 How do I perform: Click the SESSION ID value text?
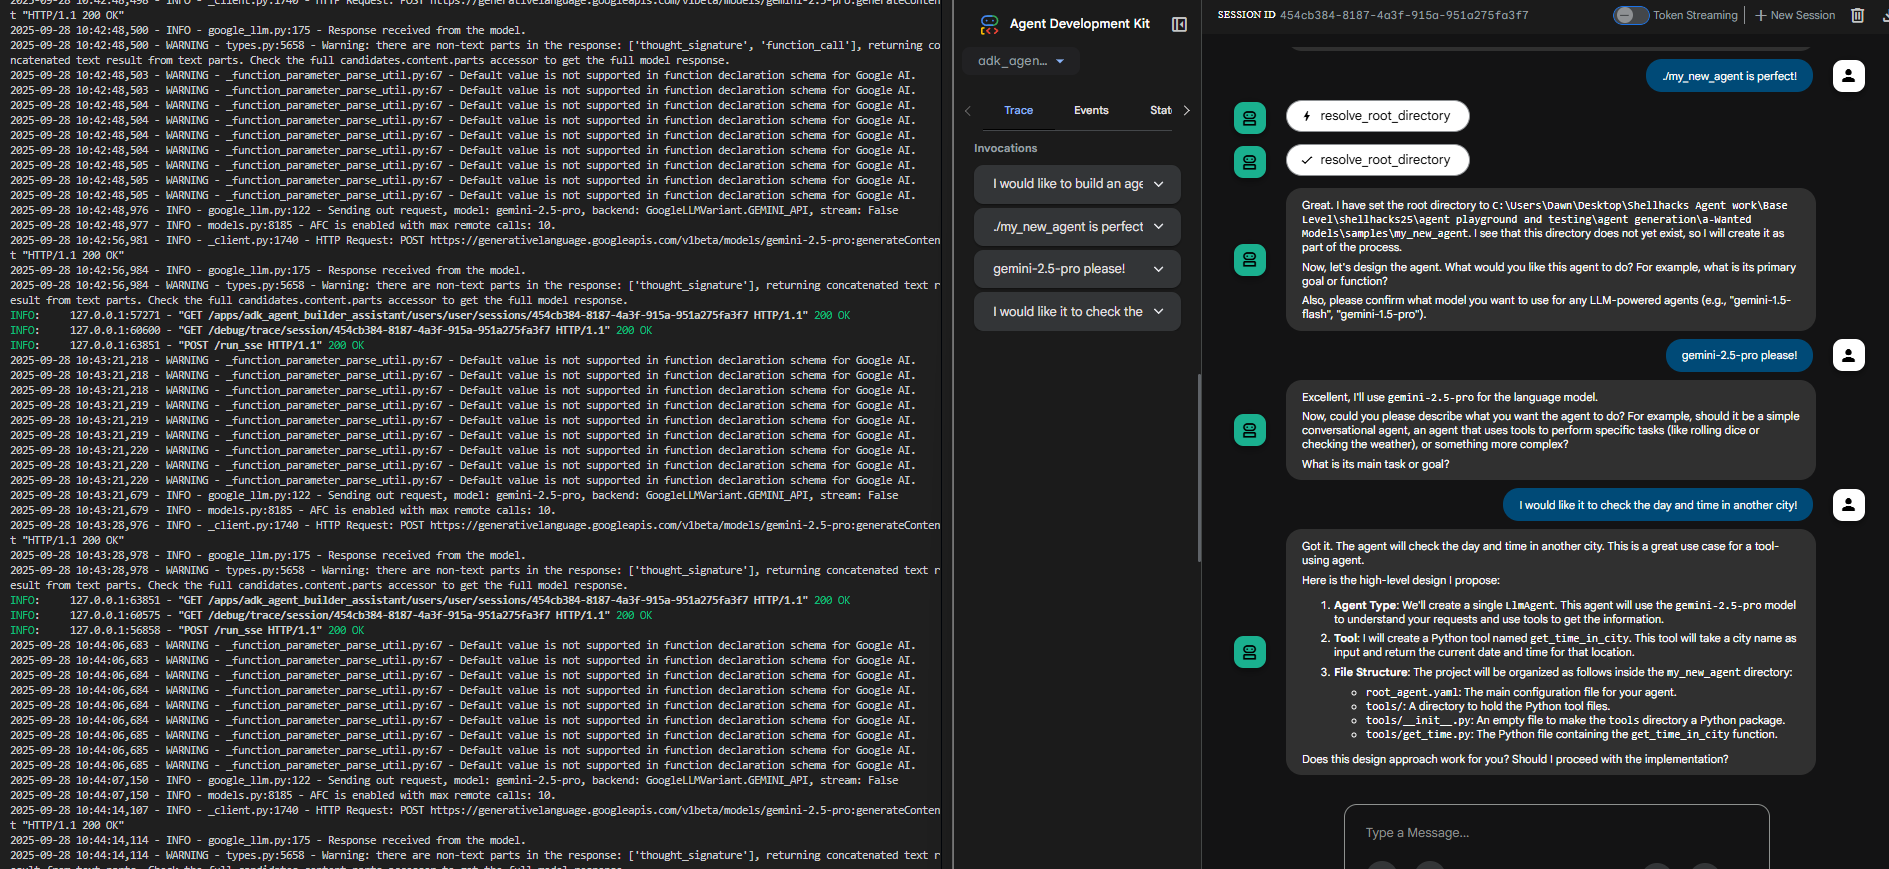coord(1404,15)
